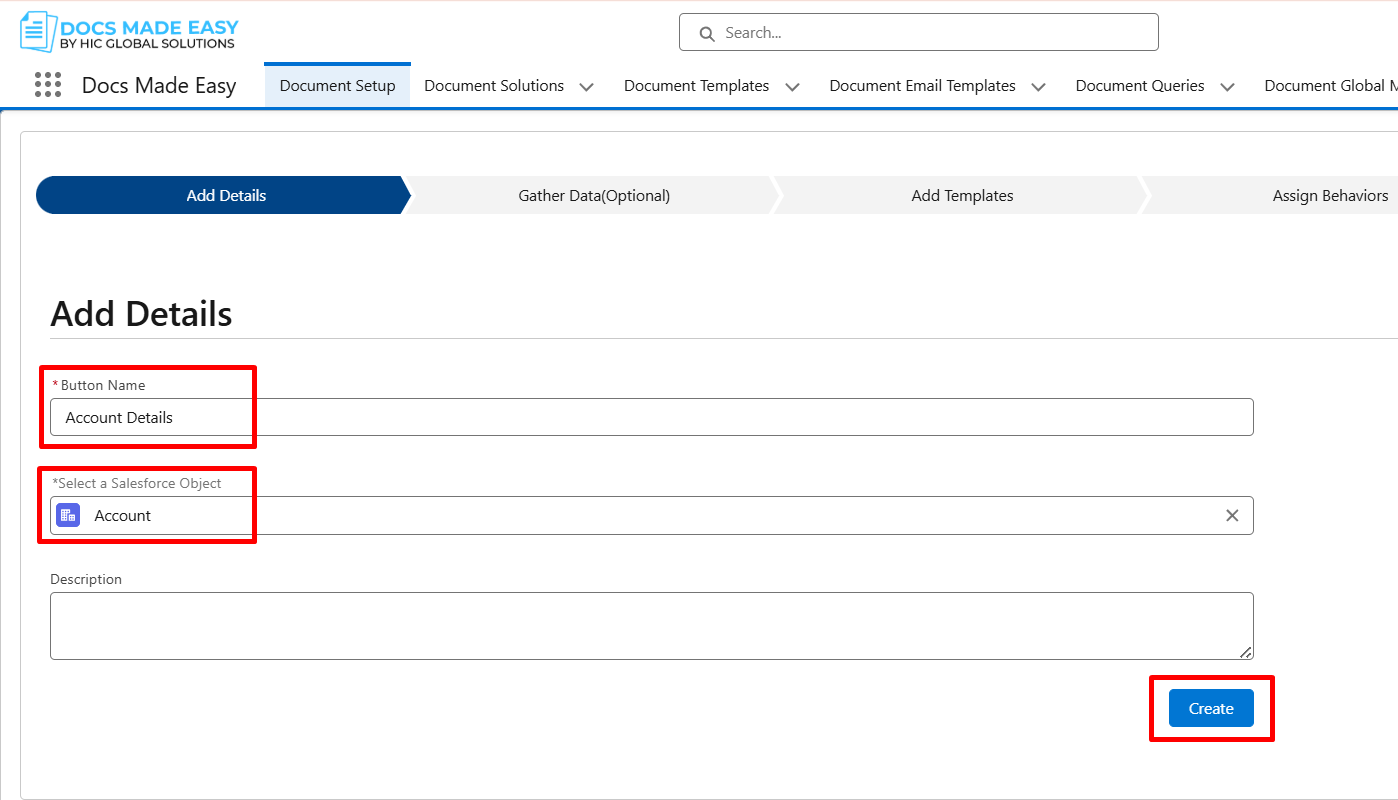The image size is (1398, 800).
Task: Open the App Launcher grid icon
Action: (x=48, y=85)
